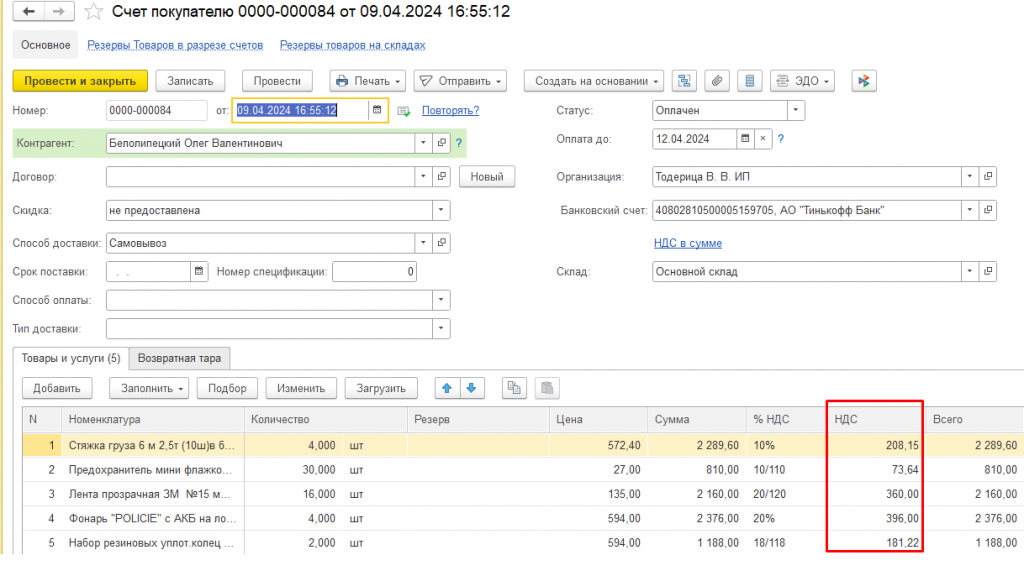Click the Добавить row button
The height and width of the screenshot is (576, 1024).
pos(57,388)
